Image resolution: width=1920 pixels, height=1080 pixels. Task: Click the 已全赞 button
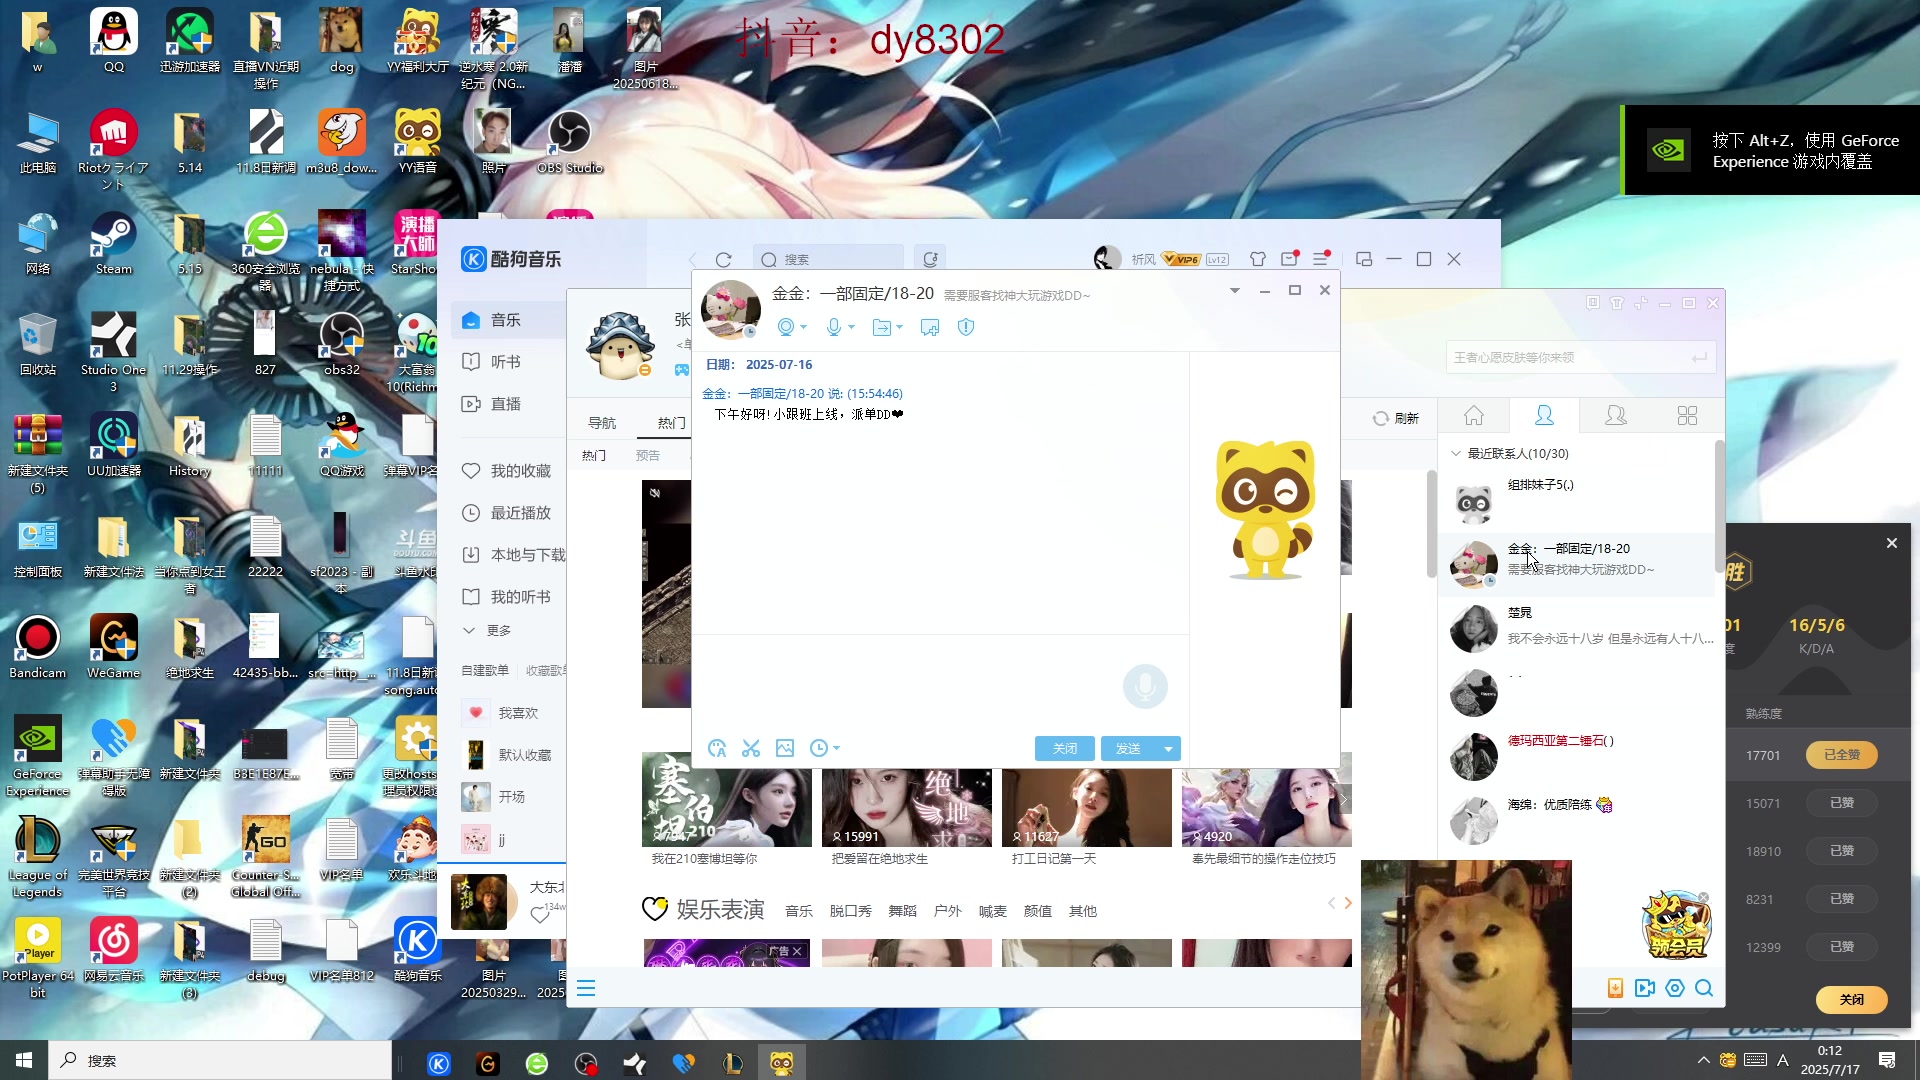[1842, 755]
